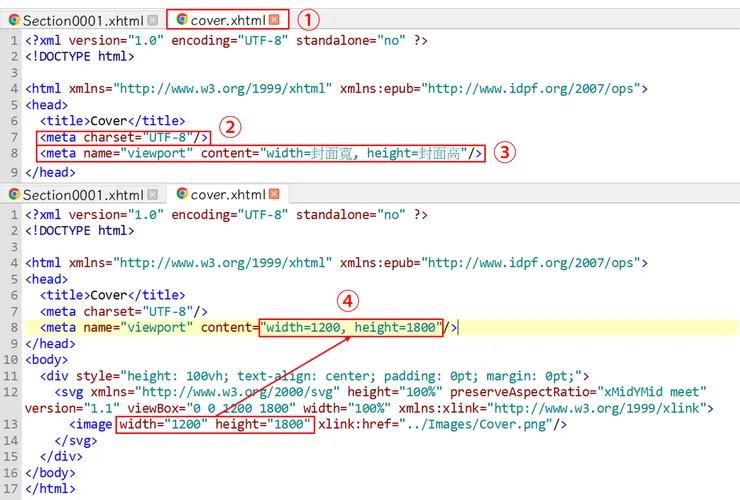740x500 pixels.
Task: Close cover.xhtml tab in upper editor
Action: [x=274, y=19]
